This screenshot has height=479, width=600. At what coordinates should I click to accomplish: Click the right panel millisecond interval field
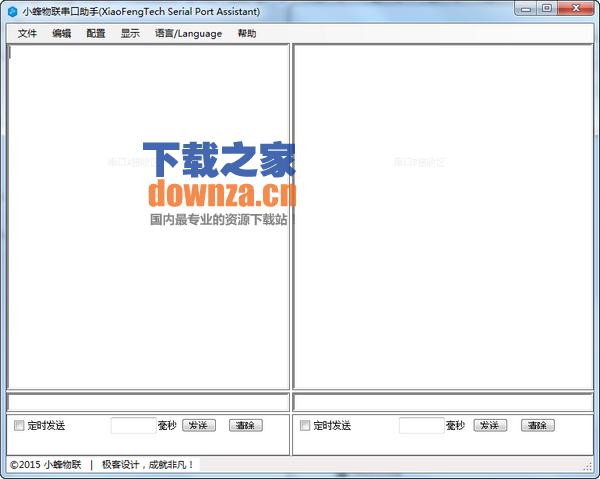pos(421,425)
